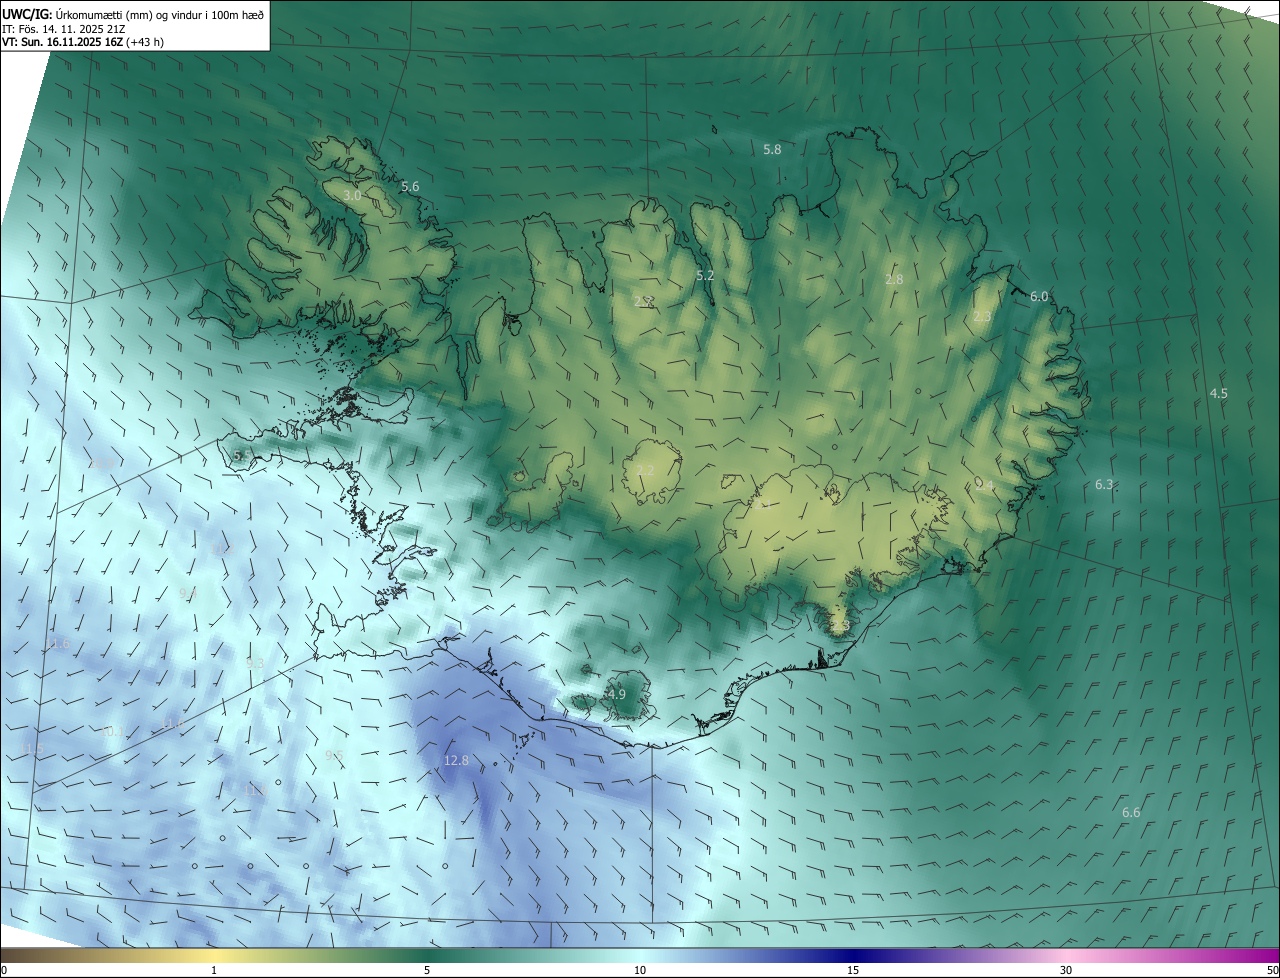The width and height of the screenshot is (1280, 978).
Task: Click the 5.8 value on the map
Action: pyautogui.click(x=772, y=149)
